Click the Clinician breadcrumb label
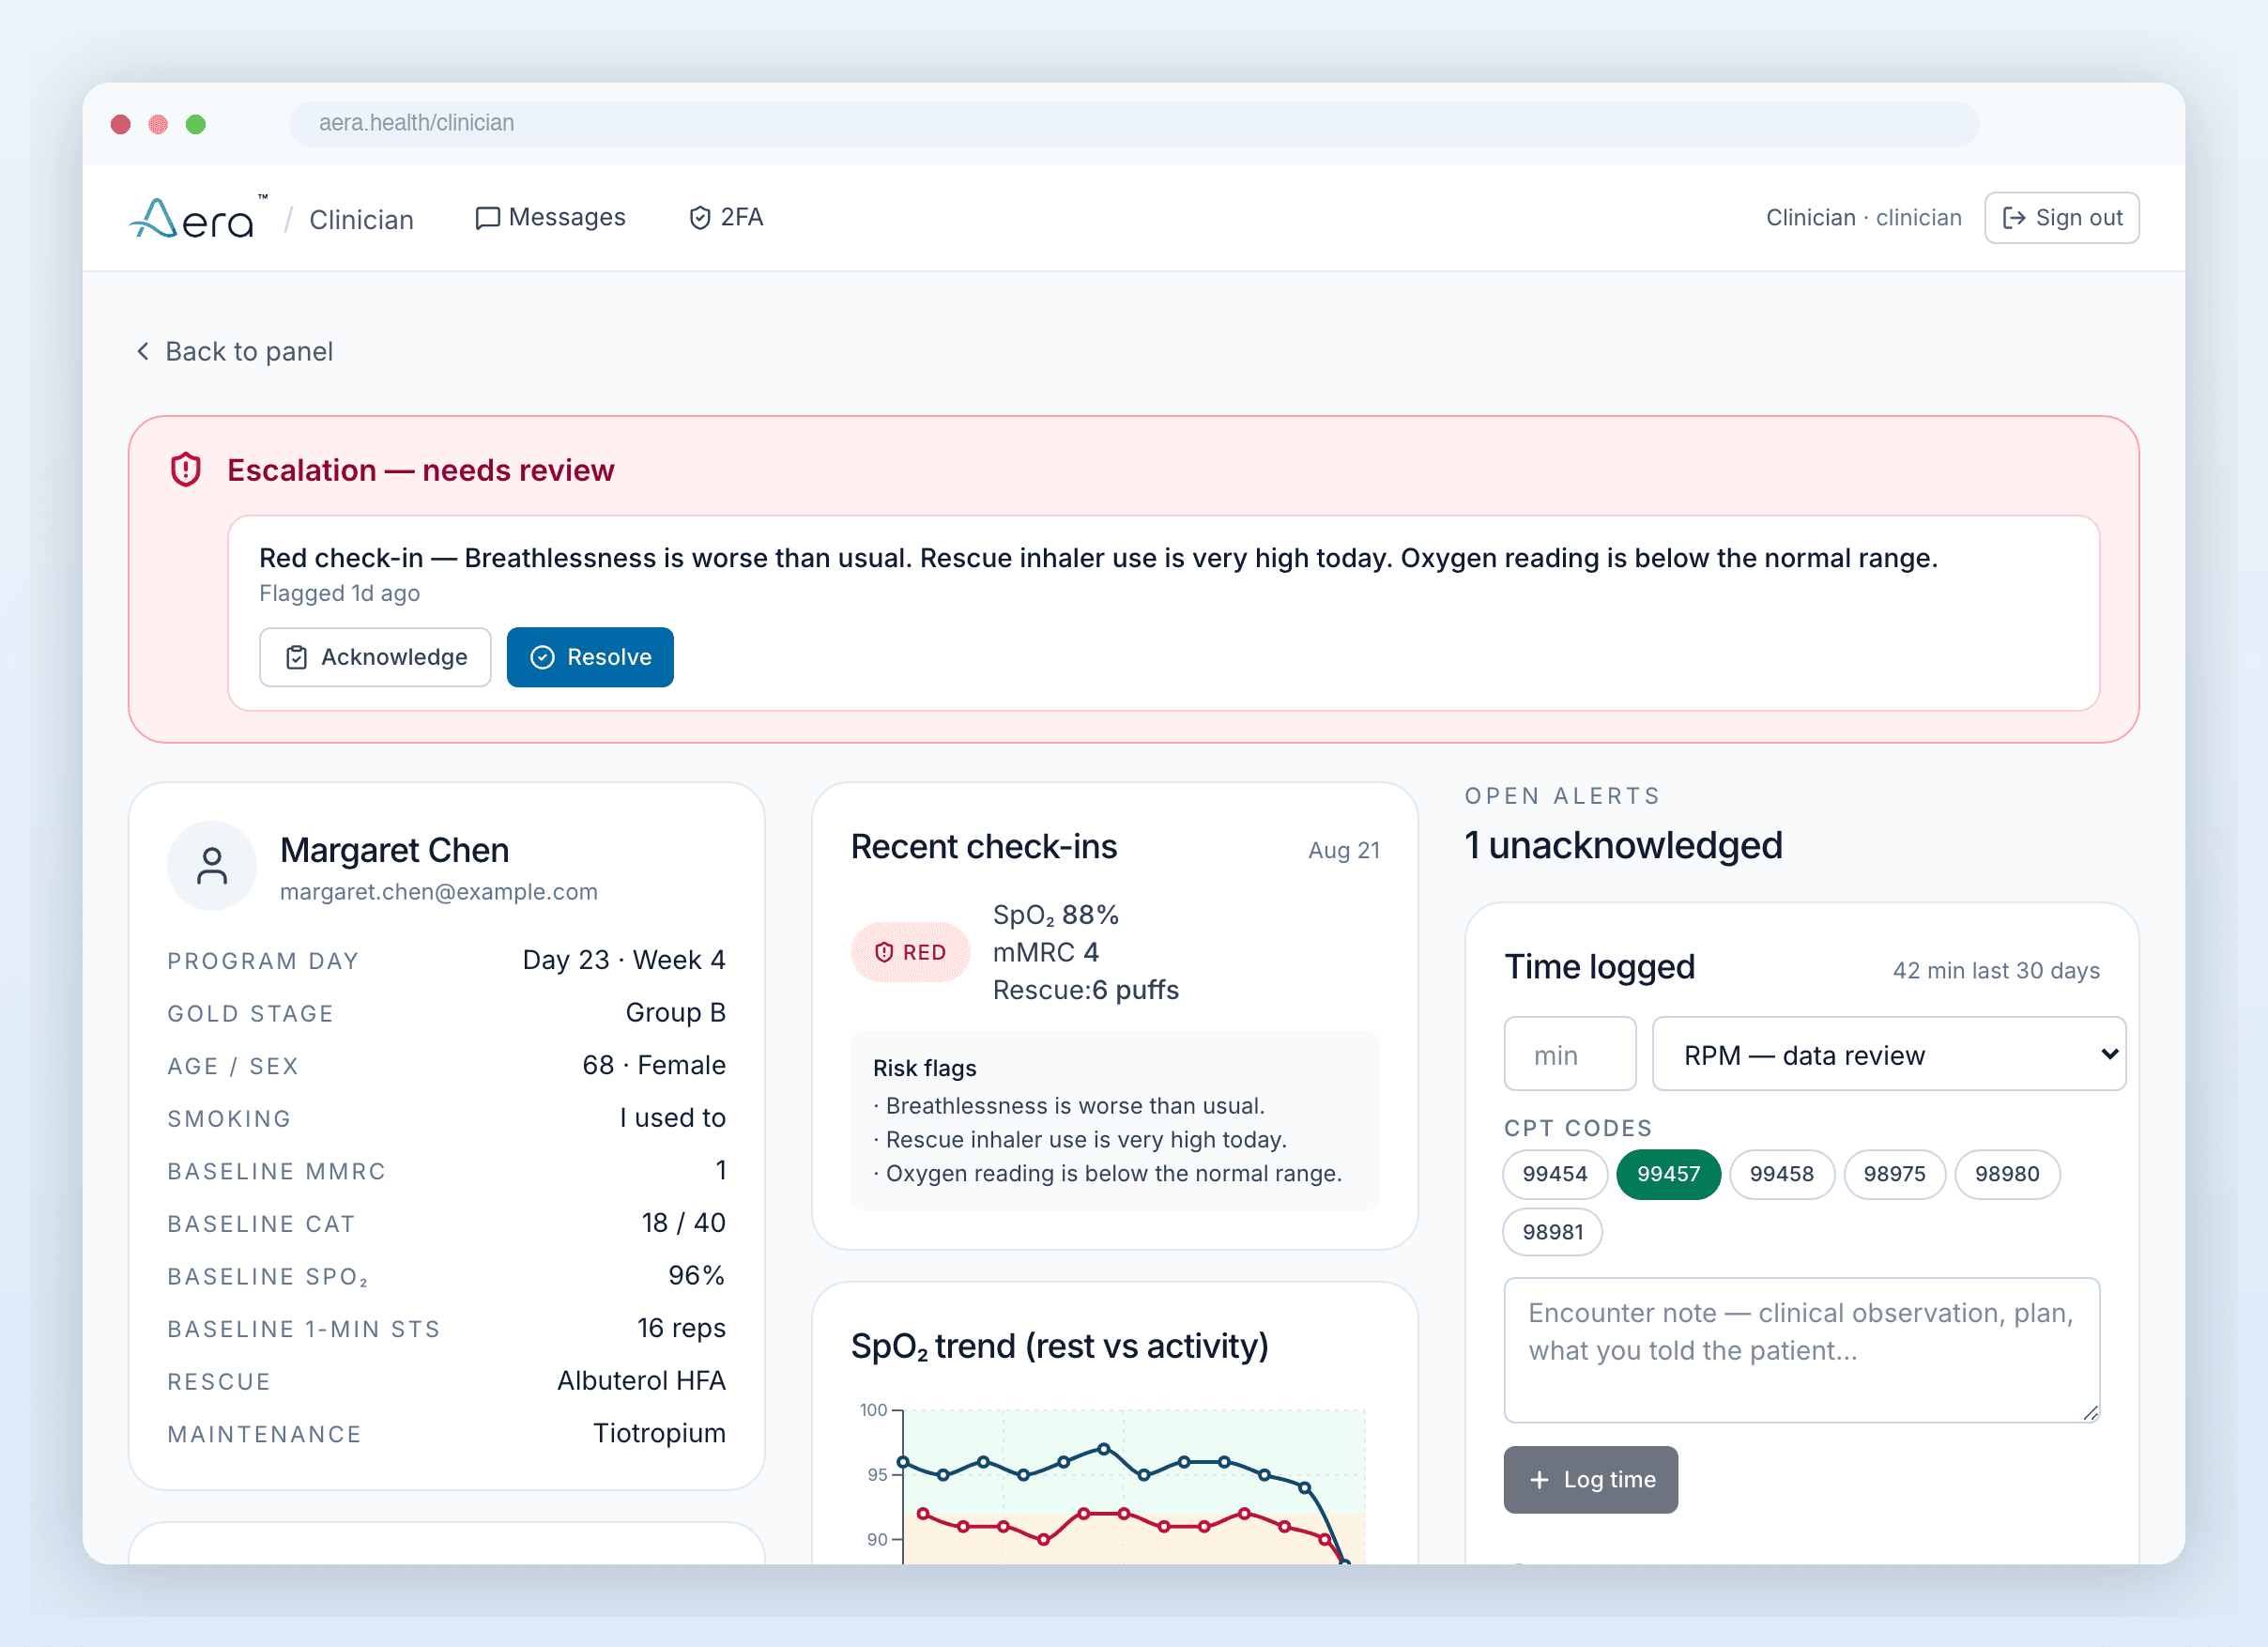Image resolution: width=2268 pixels, height=1647 pixels. [x=361, y=219]
